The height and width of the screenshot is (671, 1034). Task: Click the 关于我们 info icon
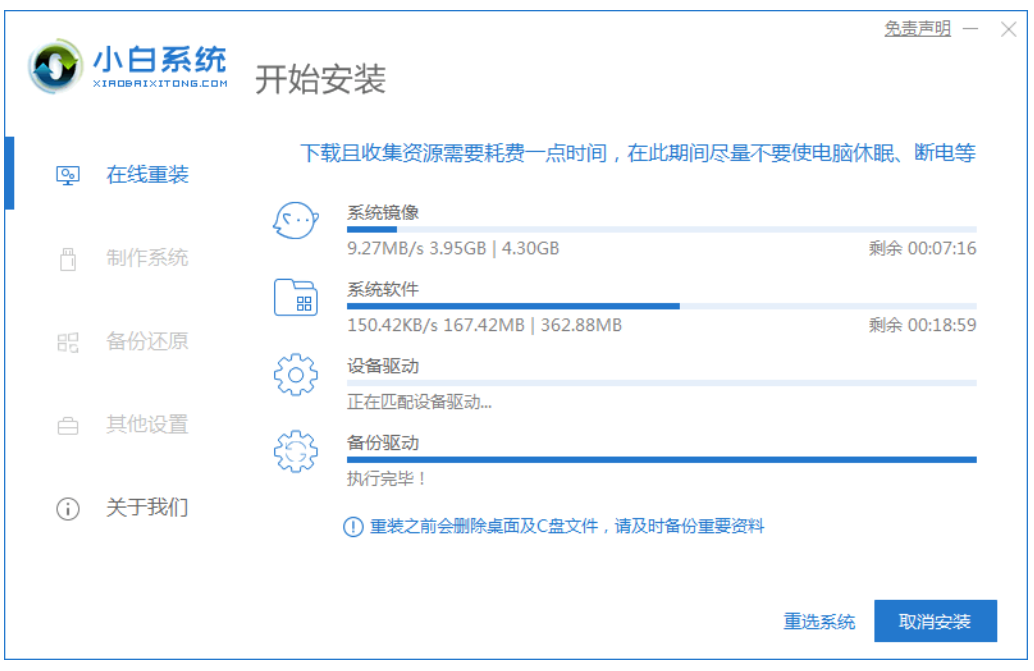[x=67, y=508]
